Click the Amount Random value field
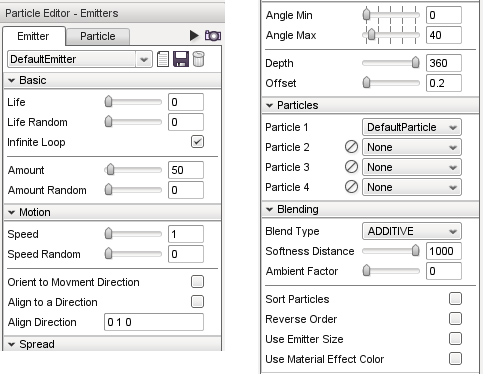This screenshot has width=499, height=381. [x=186, y=190]
